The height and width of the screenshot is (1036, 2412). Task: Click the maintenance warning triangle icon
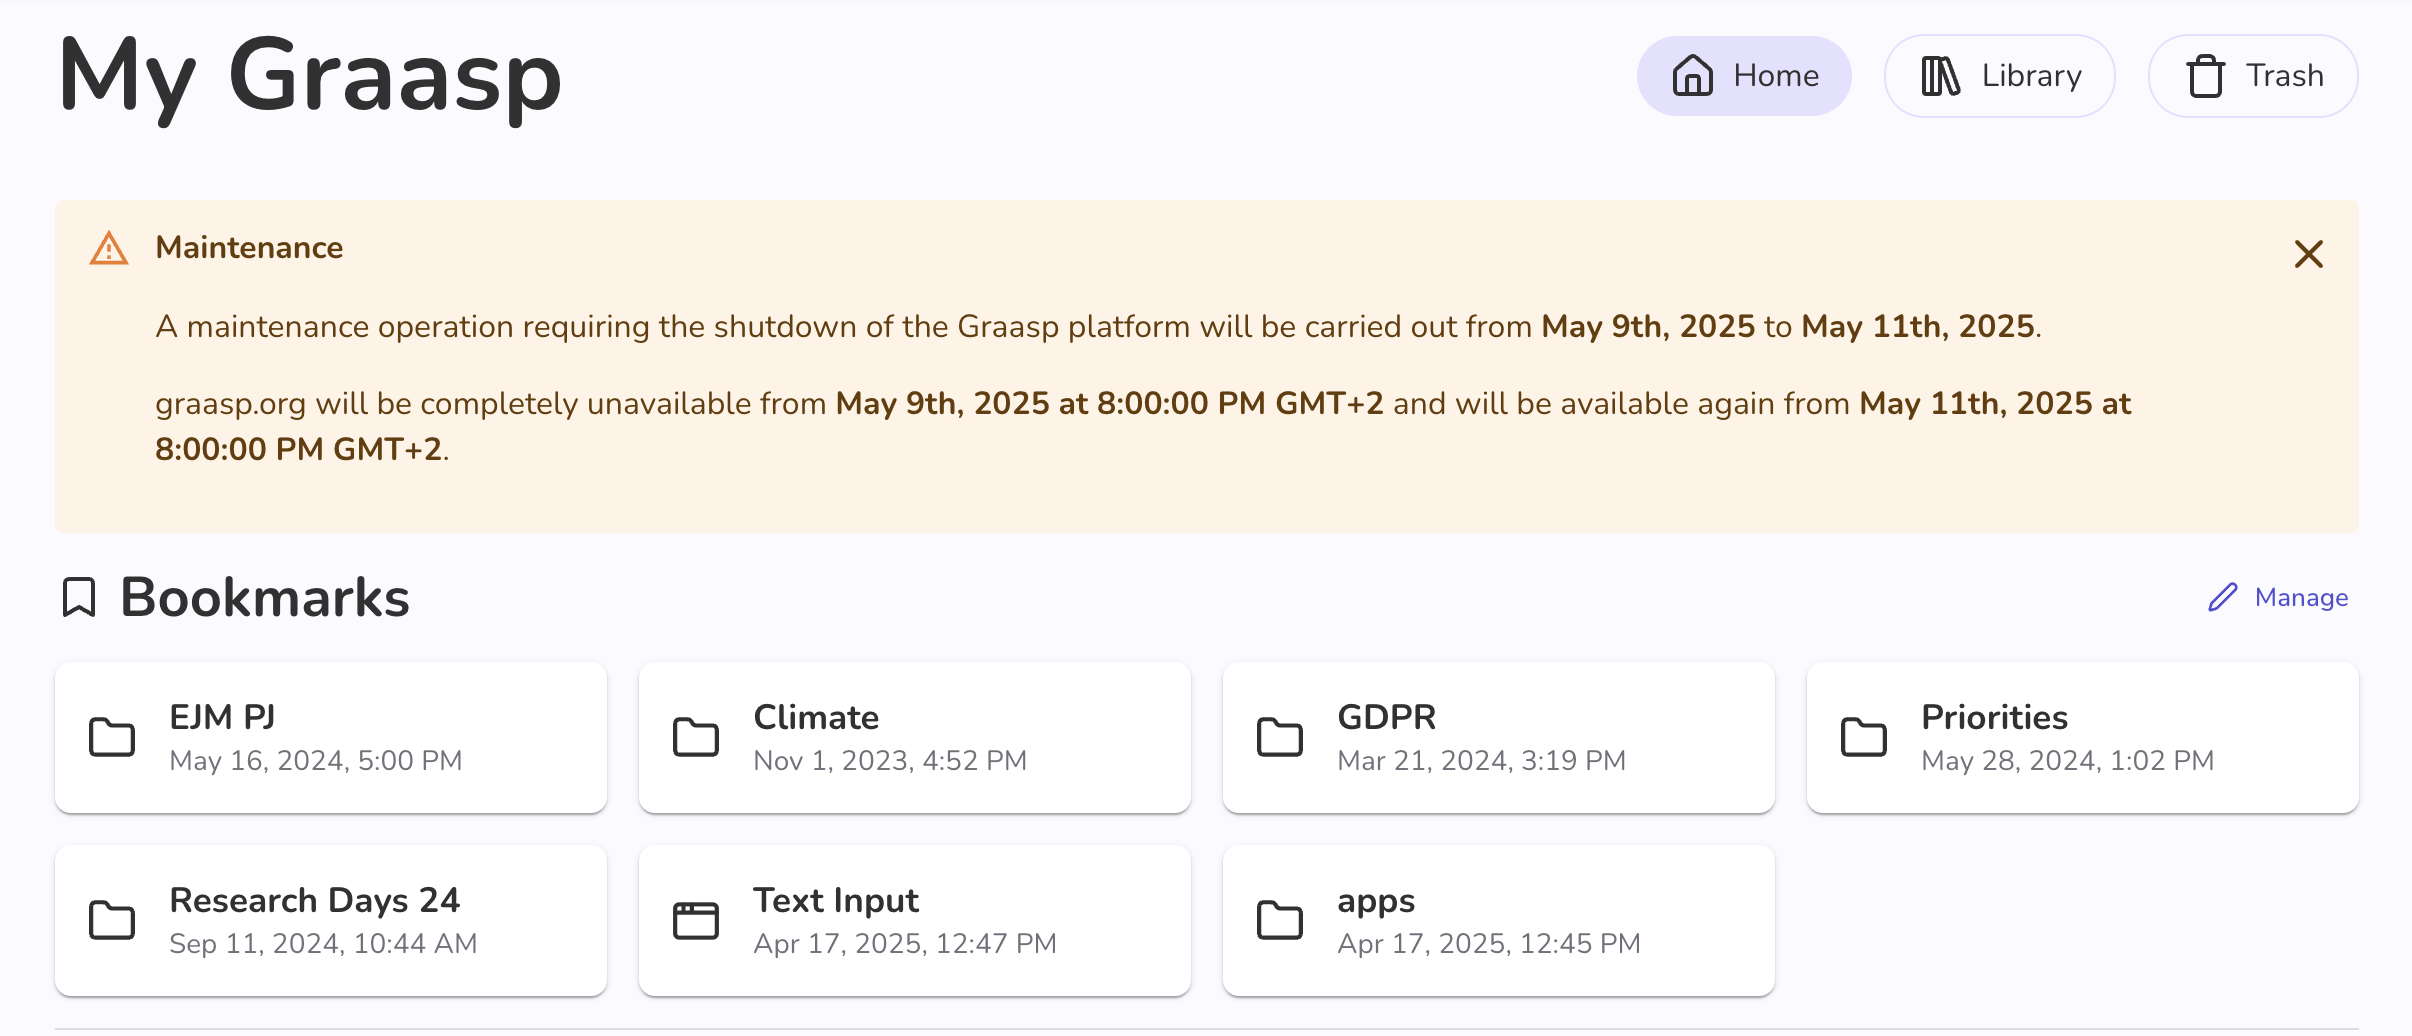108,247
